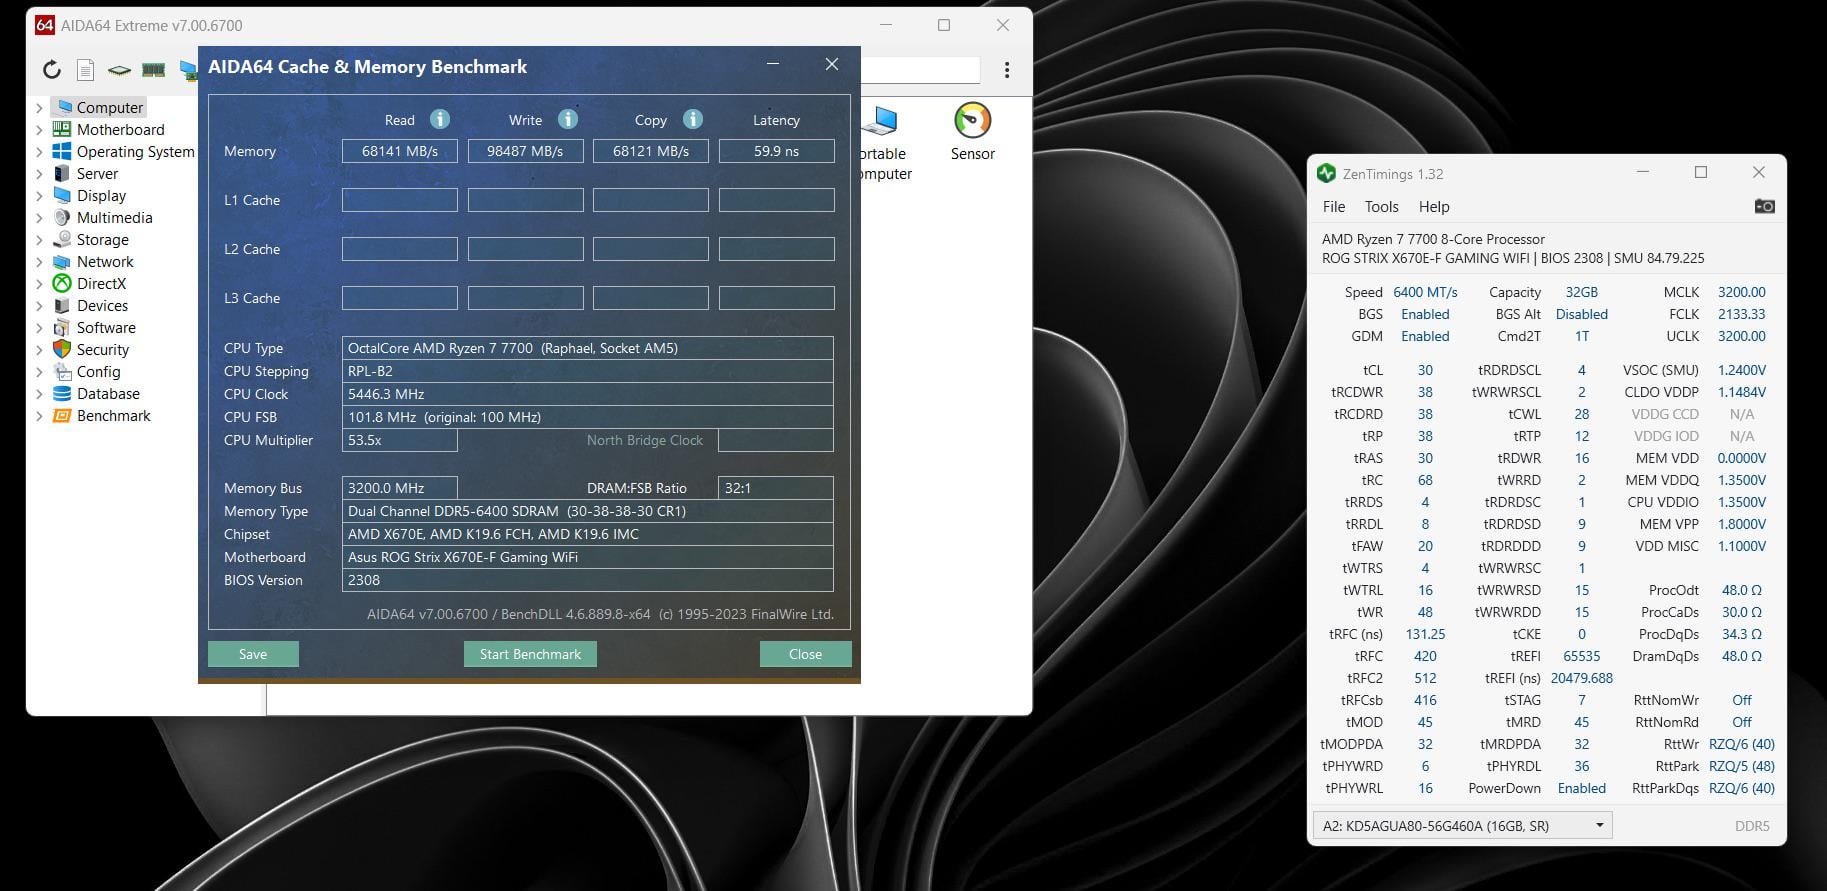Click the Speed value 6400 MT/s in ZenTimings
Viewport: 1827px width, 891px height.
1425,292
